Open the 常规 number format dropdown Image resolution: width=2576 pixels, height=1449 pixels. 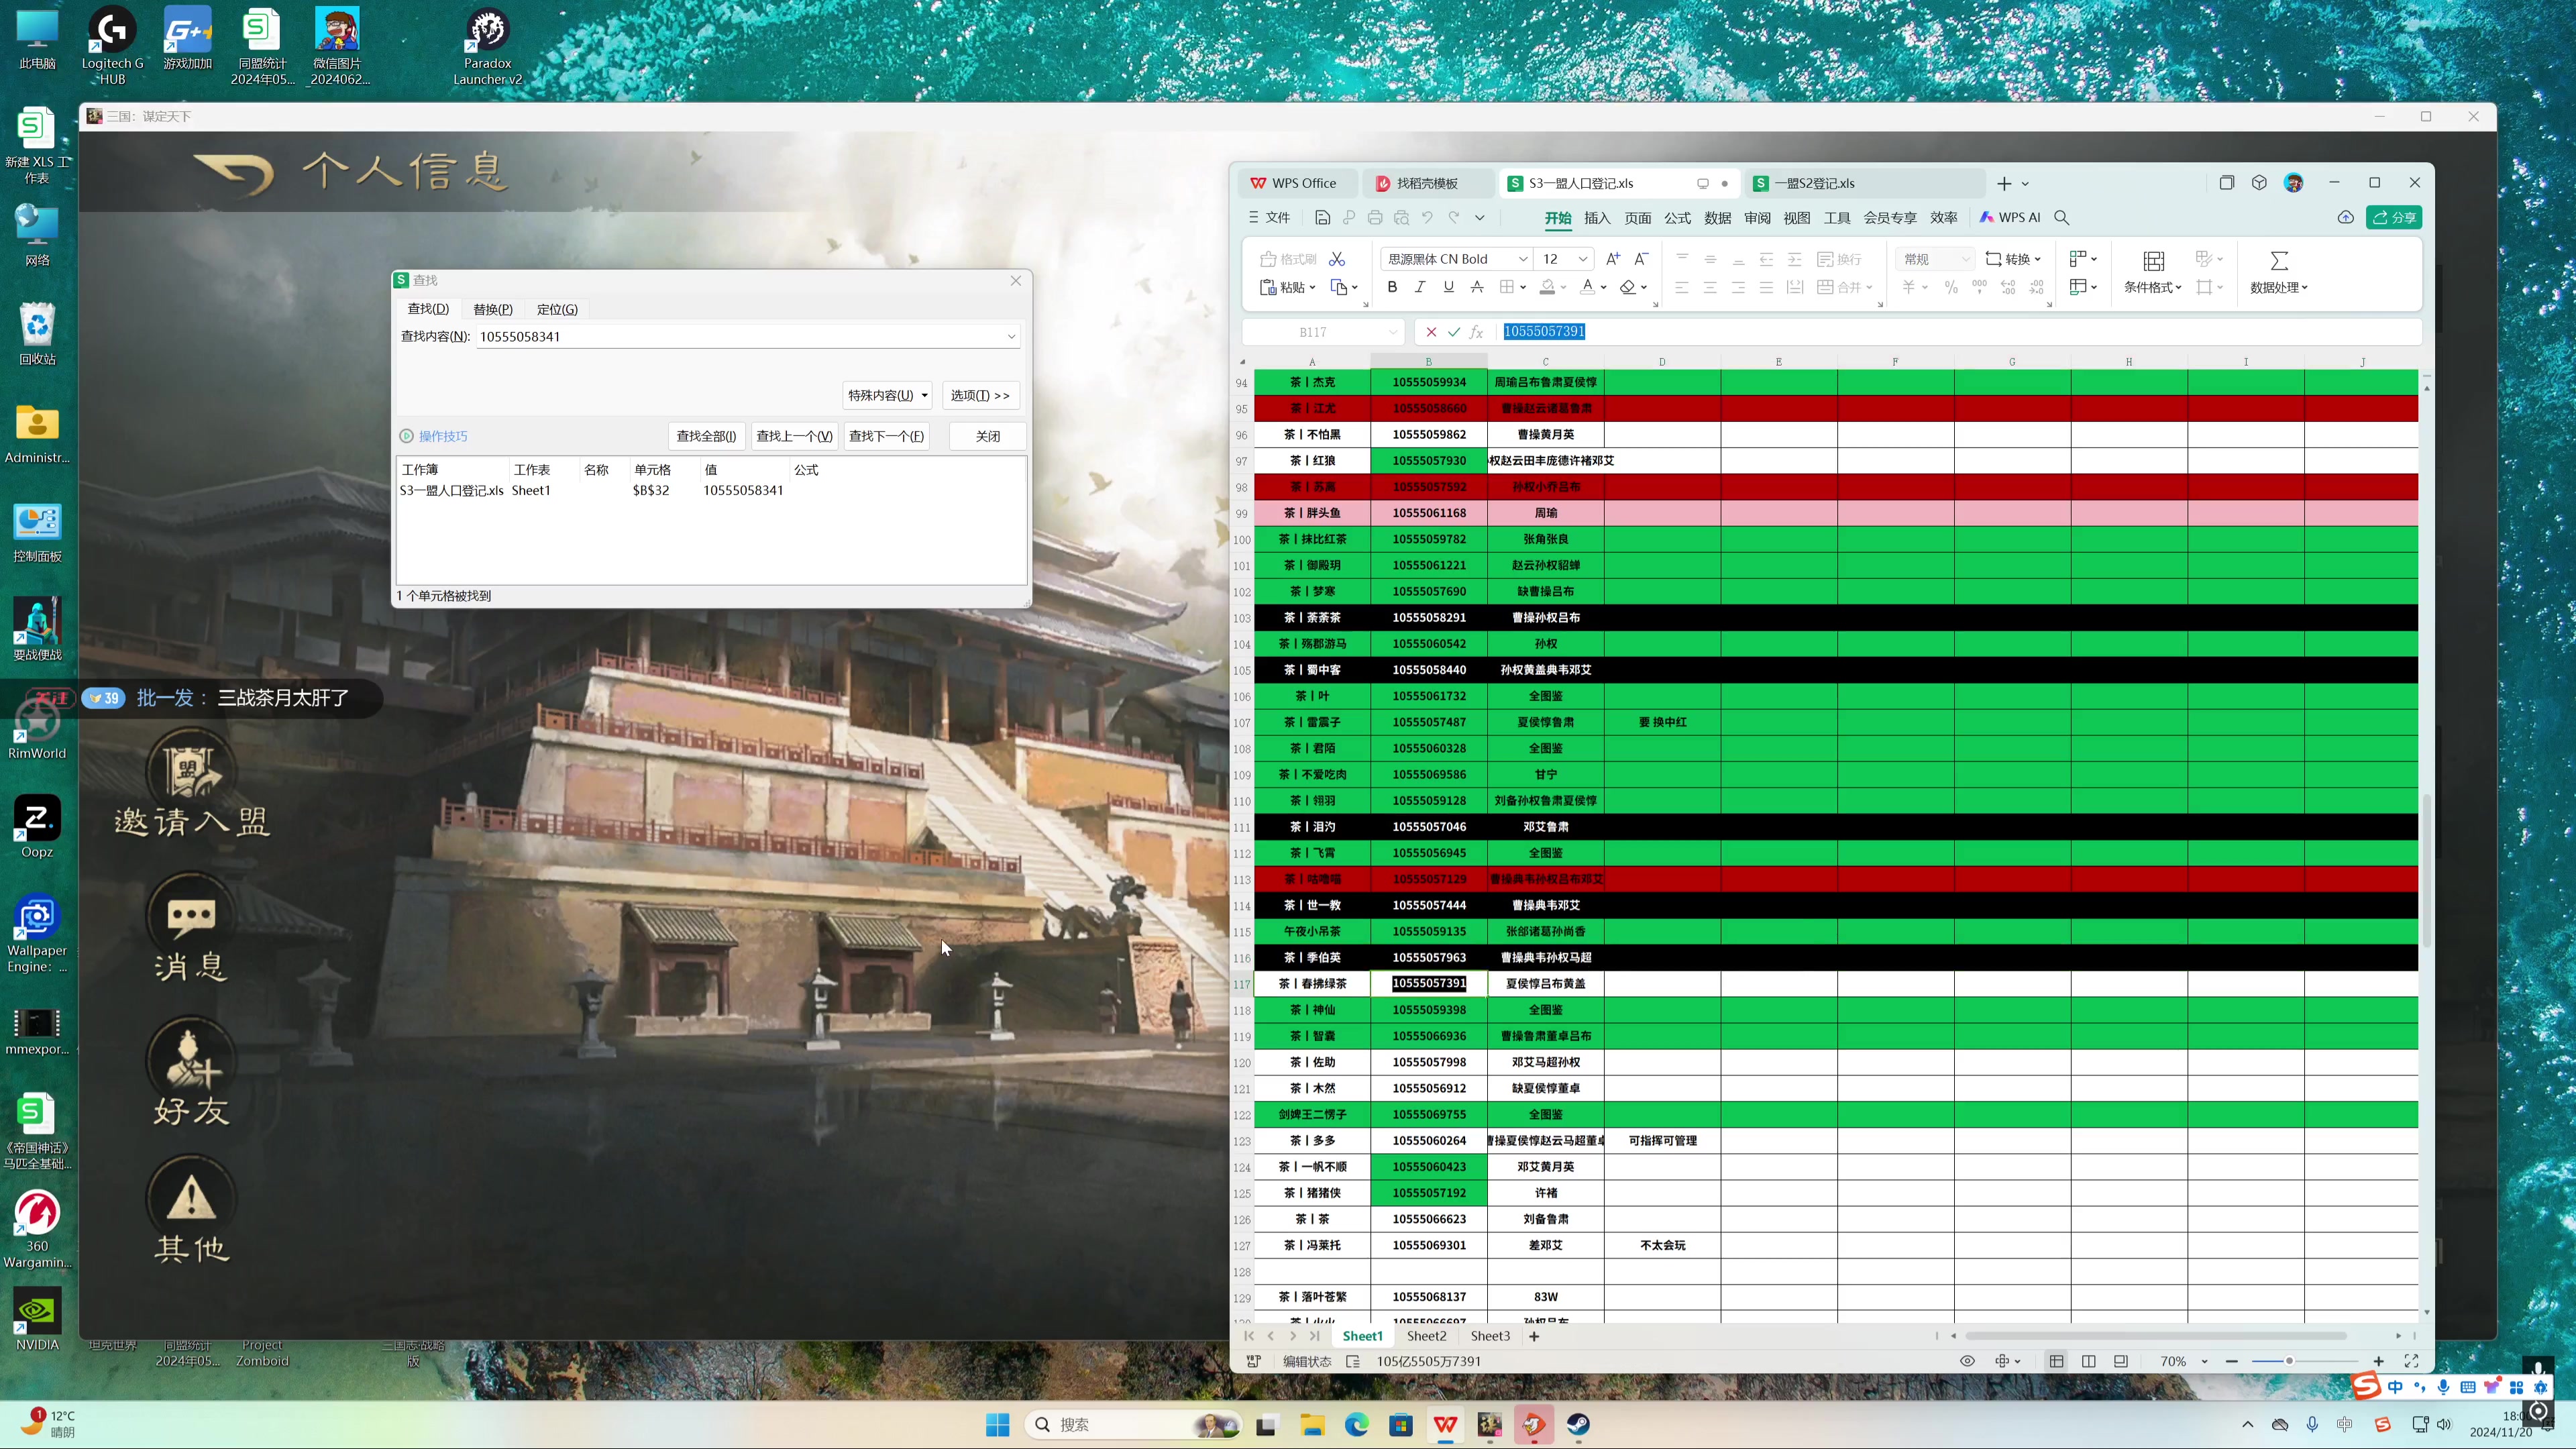1965,259
